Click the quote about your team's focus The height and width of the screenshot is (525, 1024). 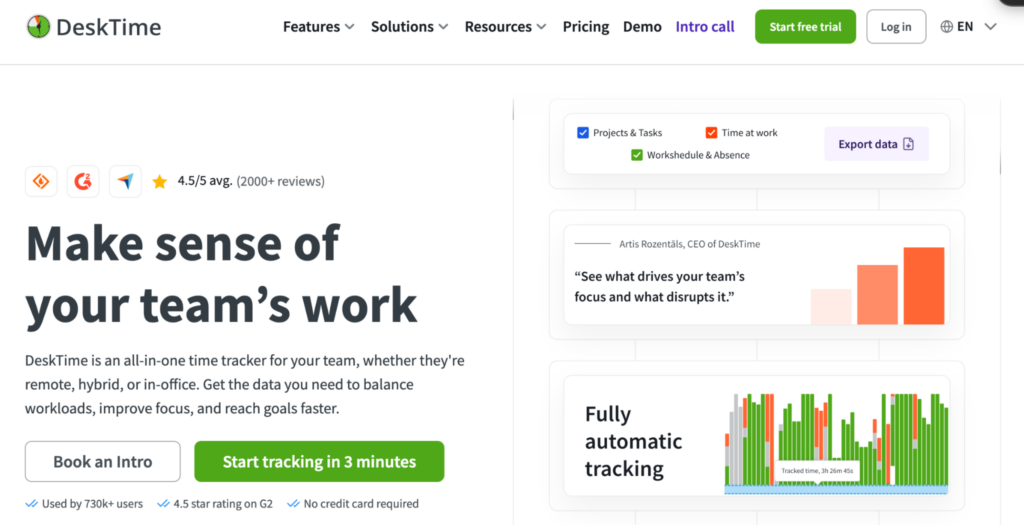coord(660,287)
